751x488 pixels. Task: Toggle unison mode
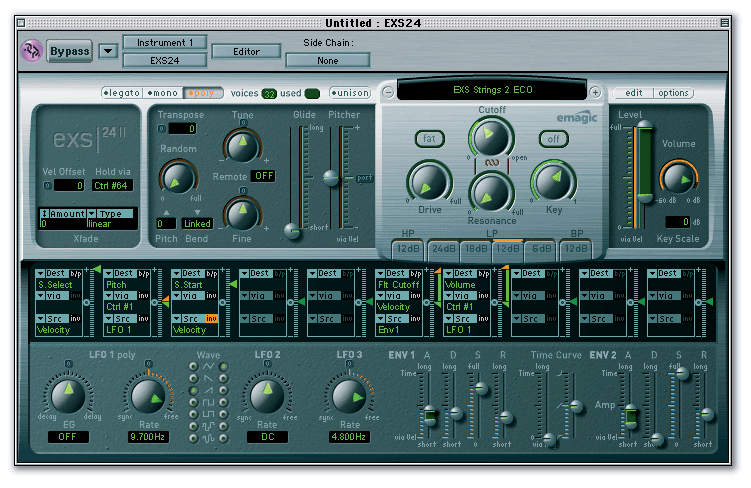[x=351, y=93]
